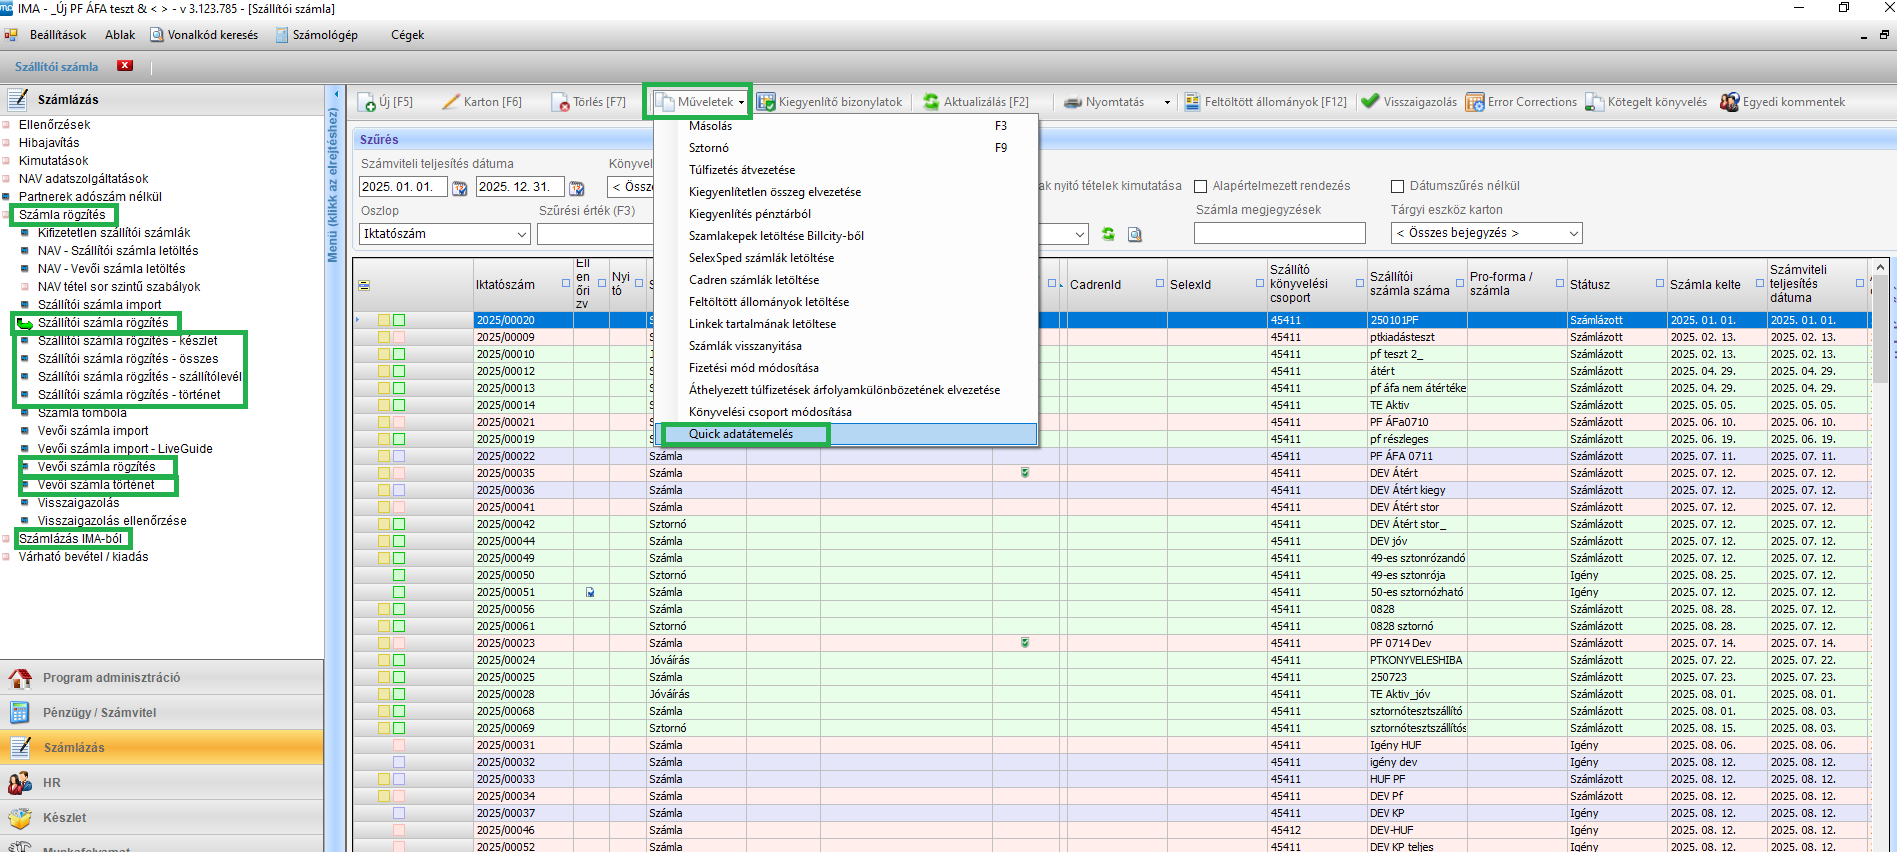The height and width of the screenshot is (852, 1897).
Task: Click the green Aktualizálás [F2] refresh icon
Action: click(931, 102)
